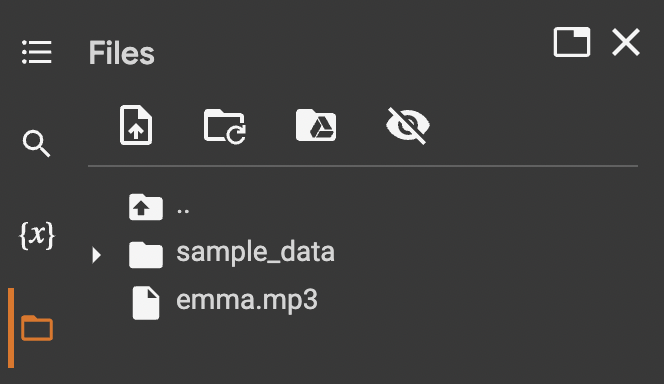Expand the sample_data folder arrow
Viewport: 664px width, 384px height.
97,255
